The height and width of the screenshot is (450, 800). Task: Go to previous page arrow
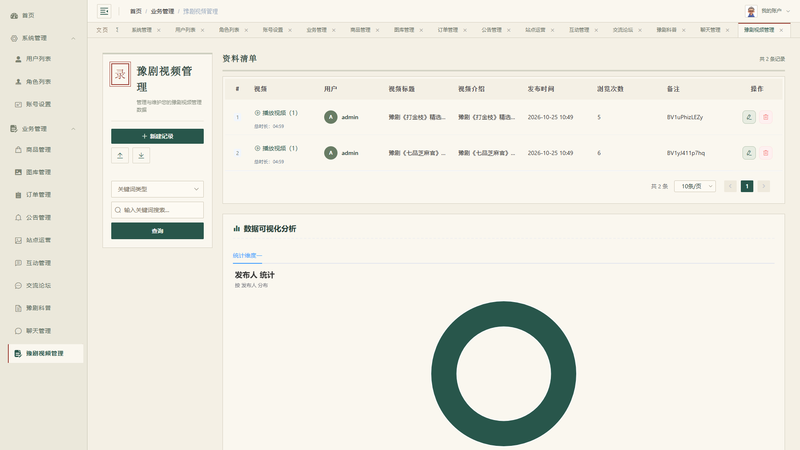[x=730, y=186]
